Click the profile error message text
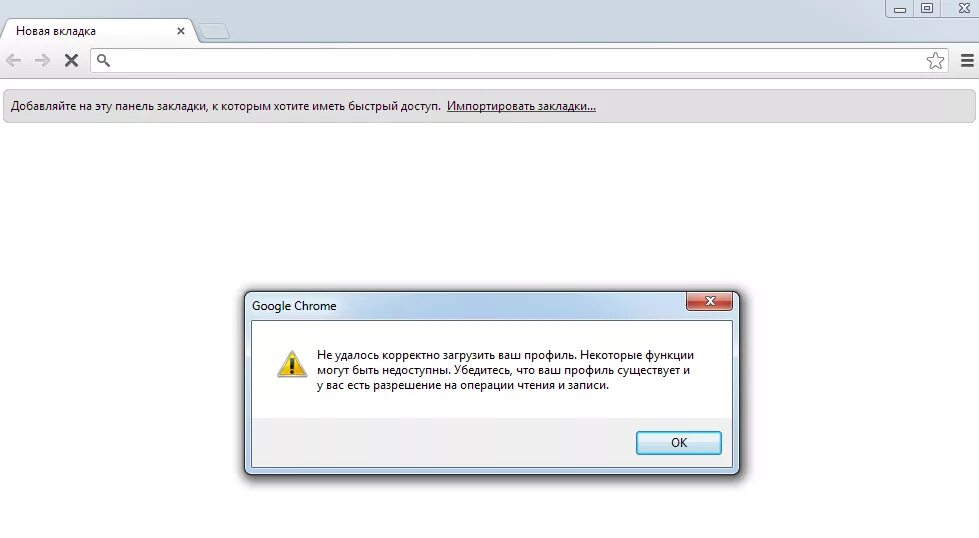The width and height of the screenshot is (979, 538). coord(505,370)
